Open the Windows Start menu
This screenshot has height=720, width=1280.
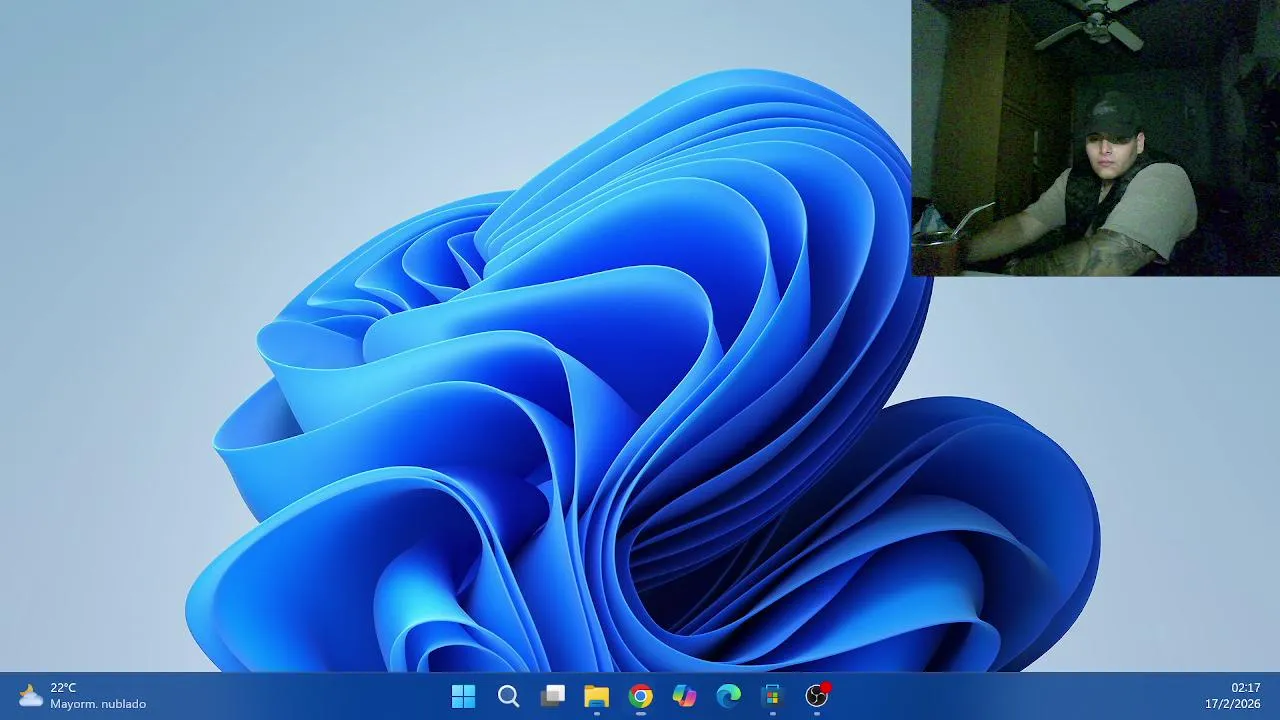(x=464, y=696)
